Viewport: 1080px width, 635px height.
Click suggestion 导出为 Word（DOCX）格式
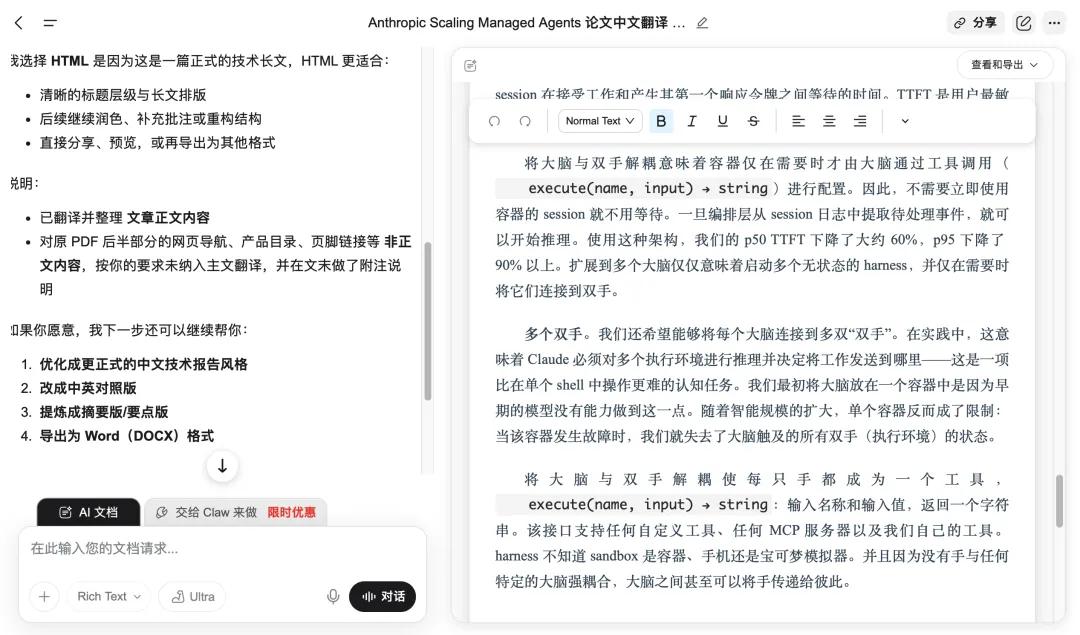pyautogui.click(x=127, y=436)
